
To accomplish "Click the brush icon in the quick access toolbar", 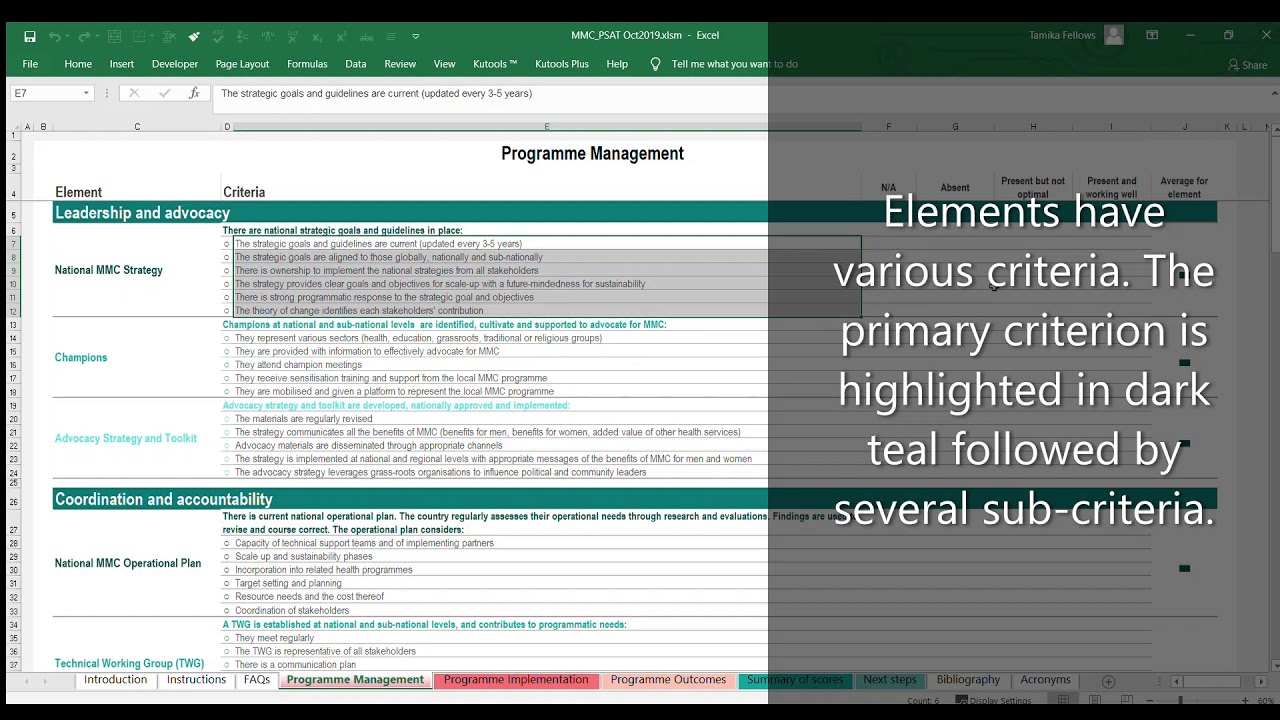I will tap(194, 37).
